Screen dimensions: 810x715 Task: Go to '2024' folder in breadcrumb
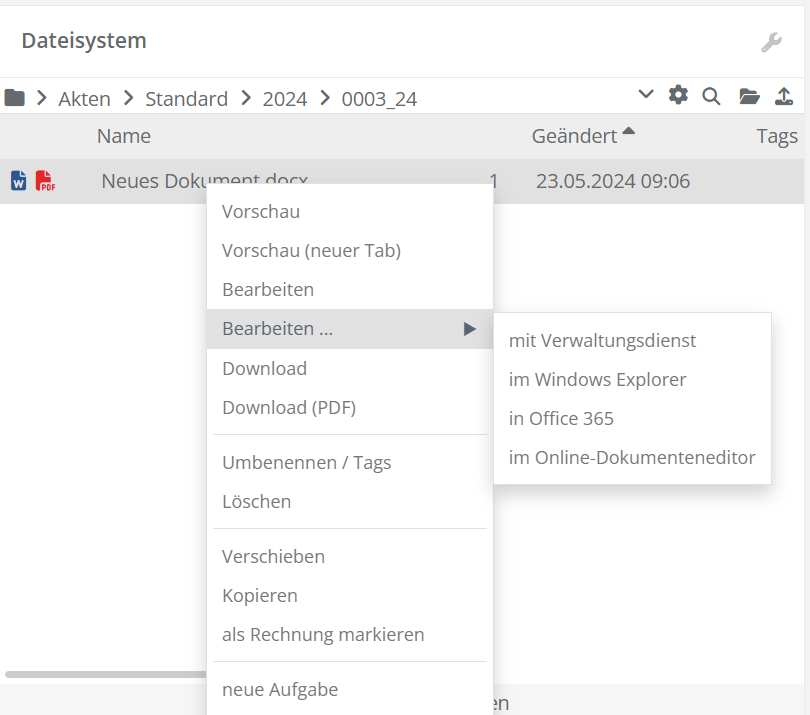click(x=285, y=99)
